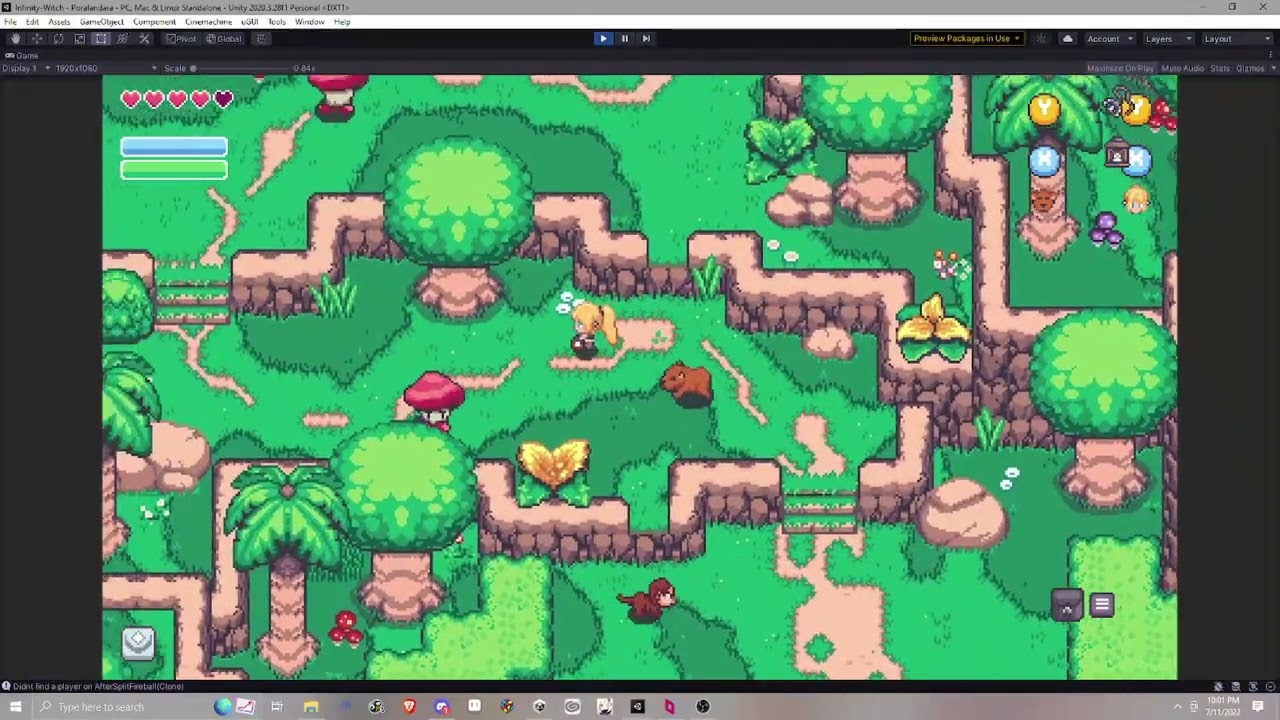This screenshot has height=720, width=1280.
Task: Click the status bar console message icon
Action: click(x=6, y=686)
